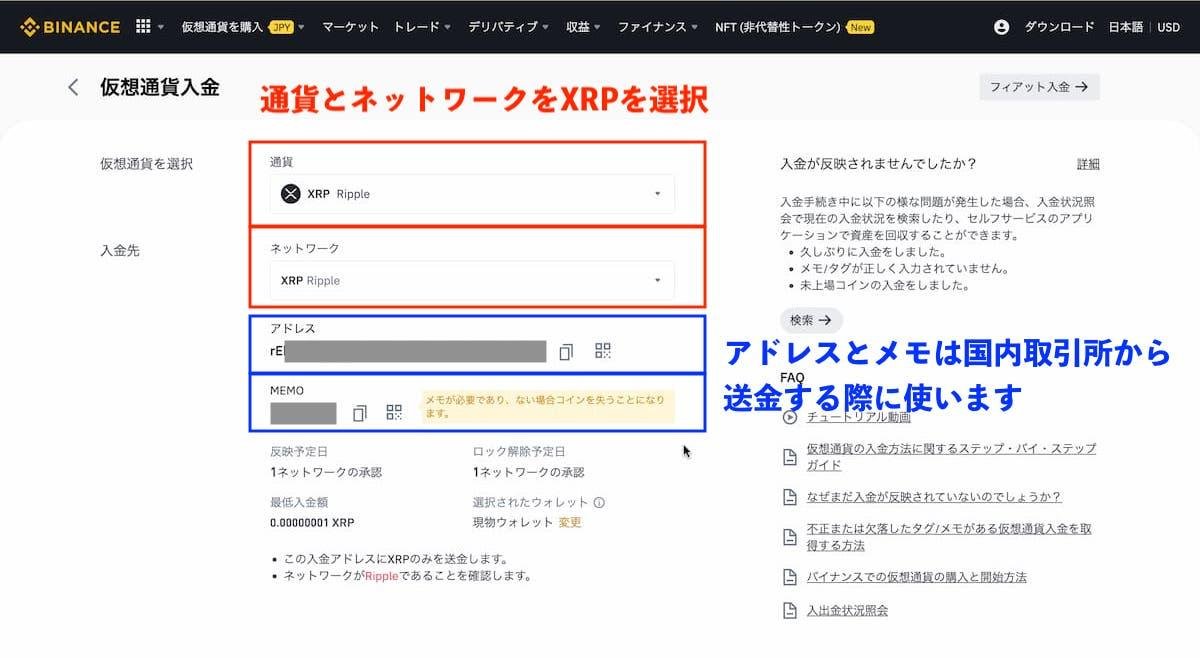This screenshot has width=1200, height=658.
Task: Click ダウンロード in the top bar
Action: (1059, 27)
